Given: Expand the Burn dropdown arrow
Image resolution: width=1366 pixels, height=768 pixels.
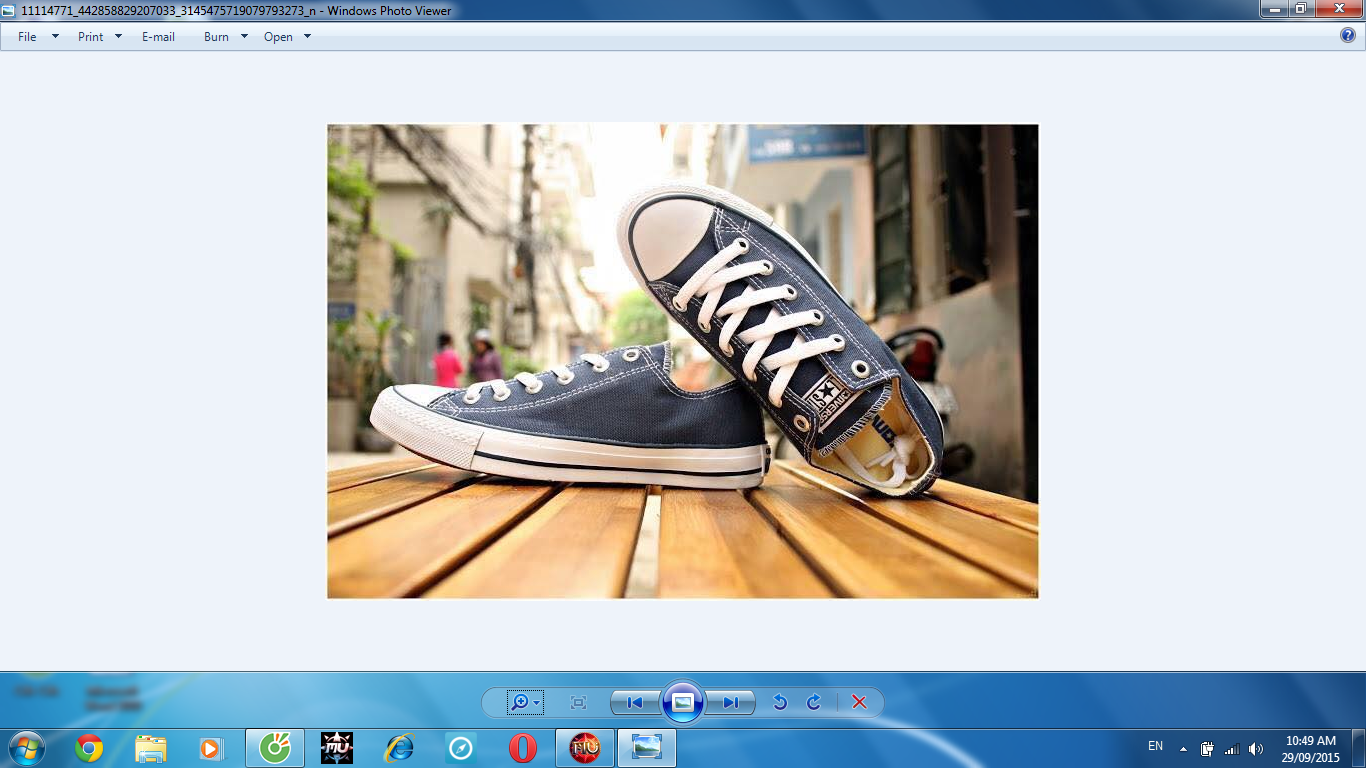Looking at the screenshot, I should [x=244, y=36].
